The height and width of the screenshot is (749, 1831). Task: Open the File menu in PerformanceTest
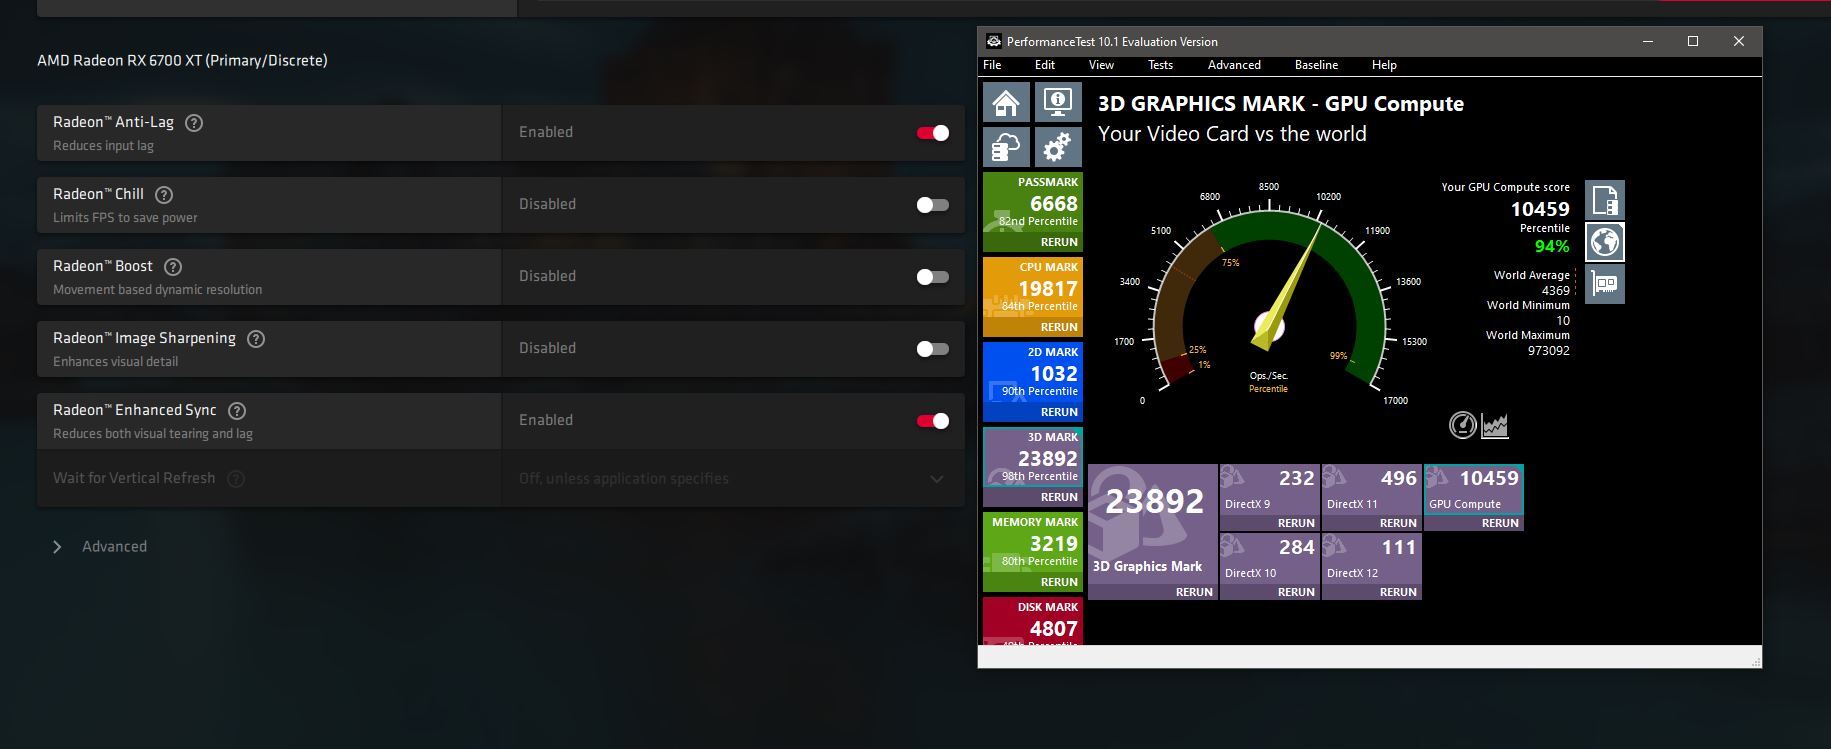[992, 65]
